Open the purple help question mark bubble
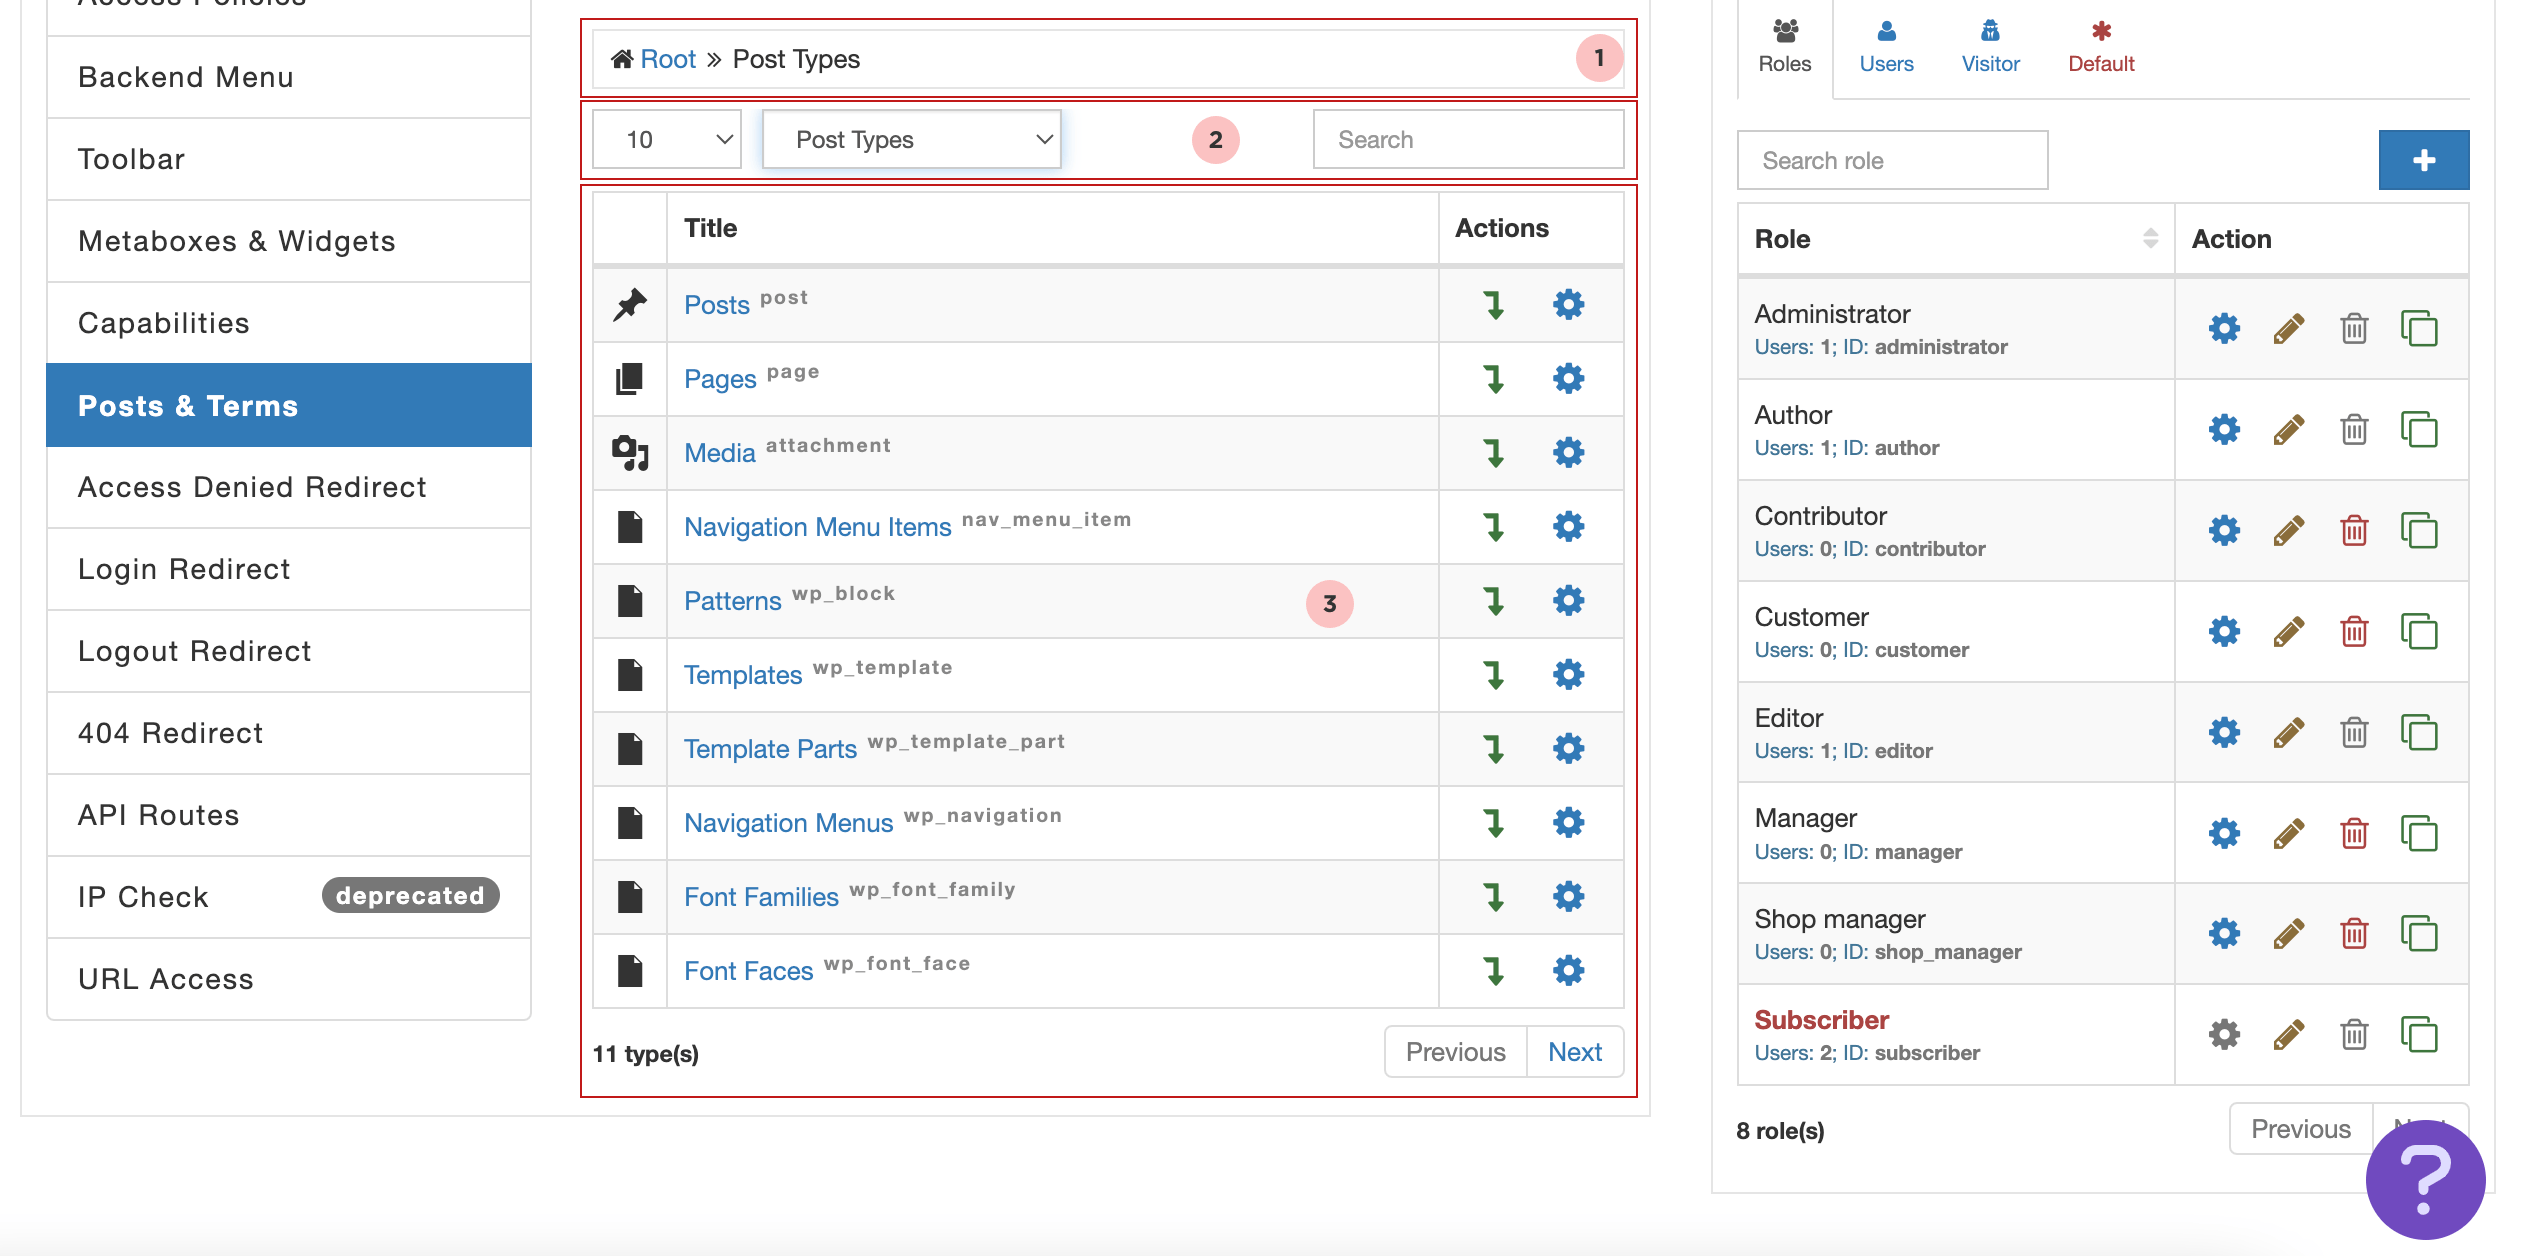 pos(2425,1180)
